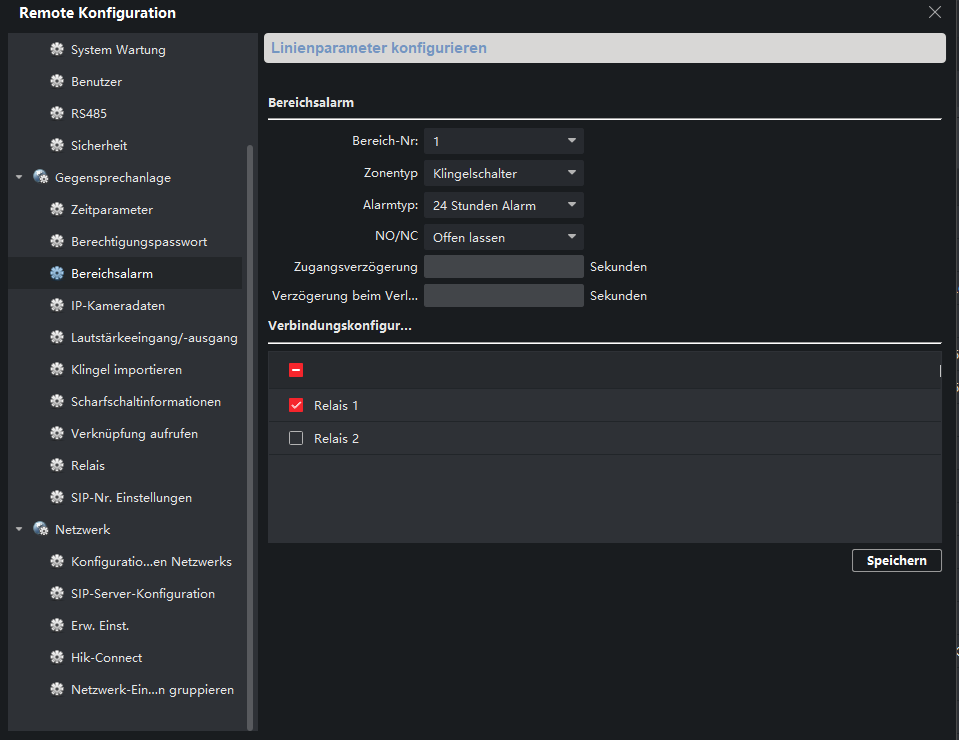Open SIP-Server-Konfiguration page
The width and height of the screenshot is (960, 740).
click(143, 594)
